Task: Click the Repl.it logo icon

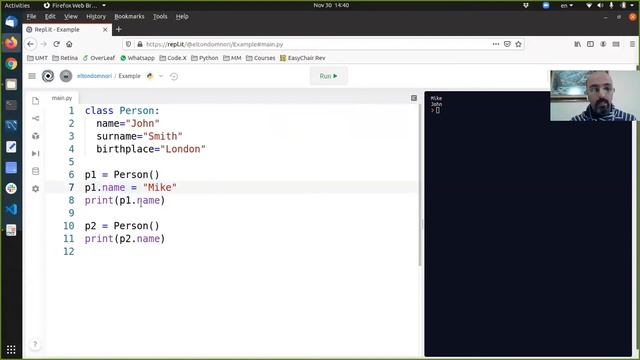Action: [x=48, y=76]
